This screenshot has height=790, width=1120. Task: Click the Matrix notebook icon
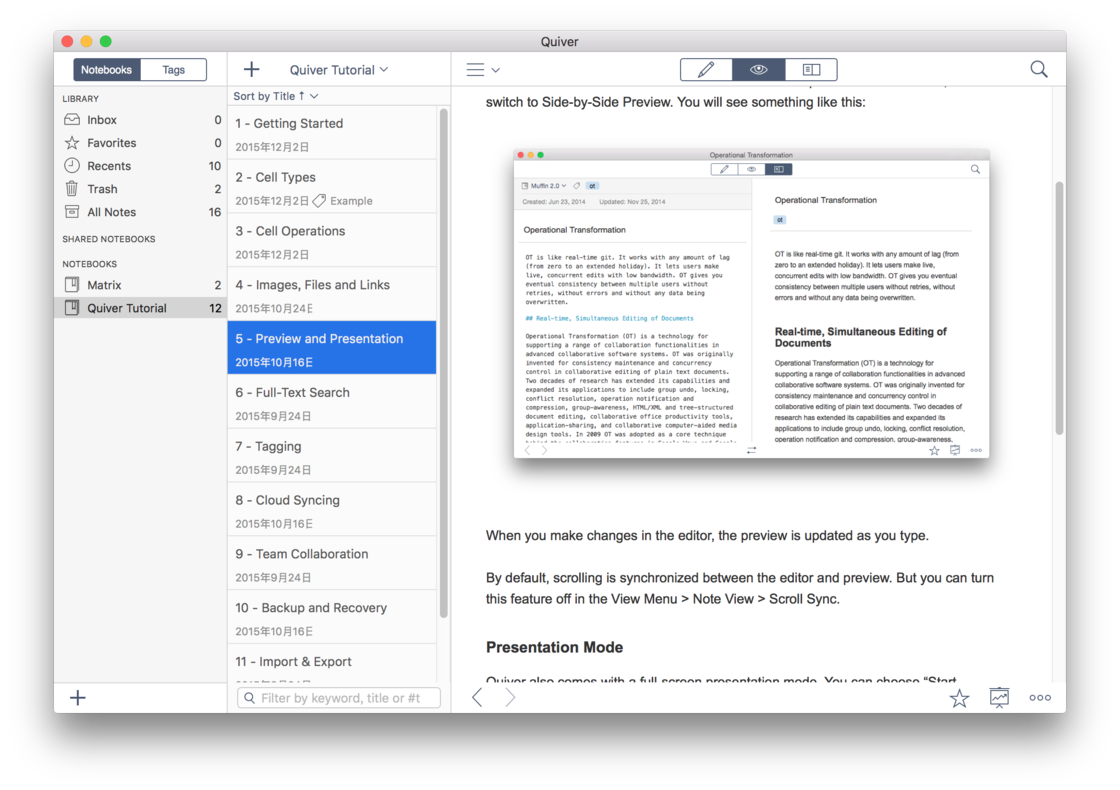coord(72,285)
